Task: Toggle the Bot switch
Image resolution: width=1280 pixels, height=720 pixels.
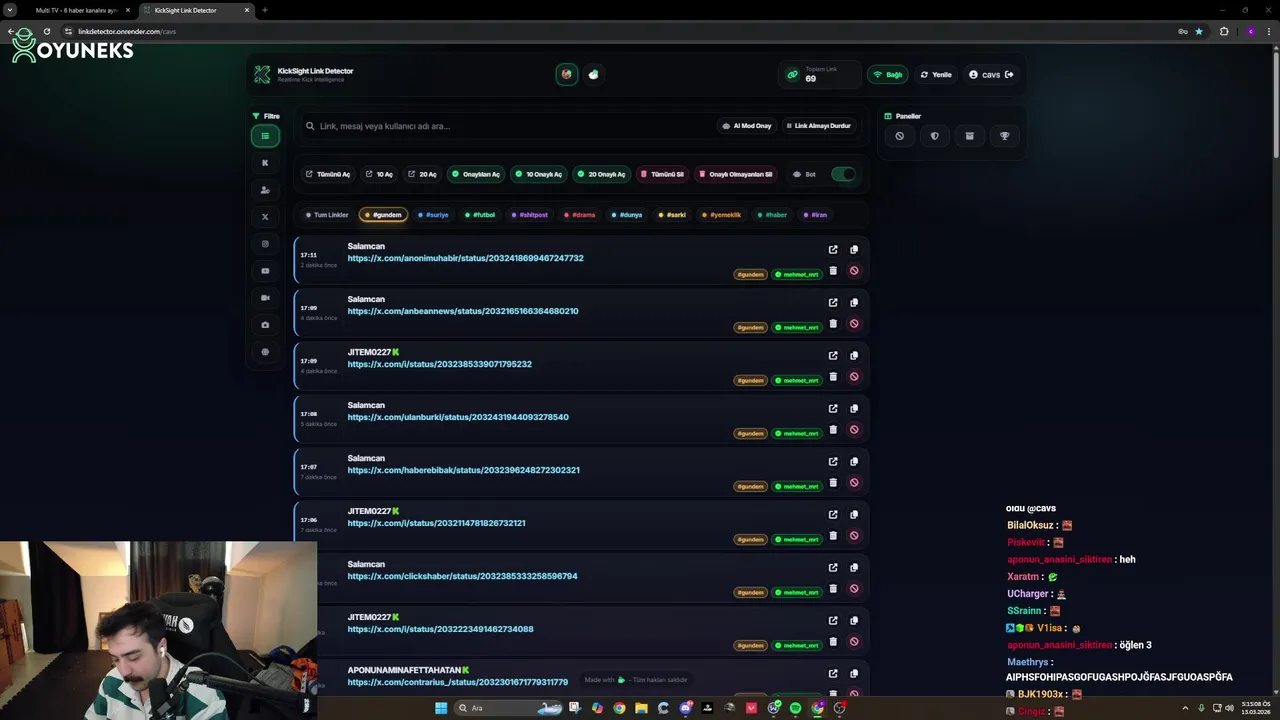Action: pos(844,174)
